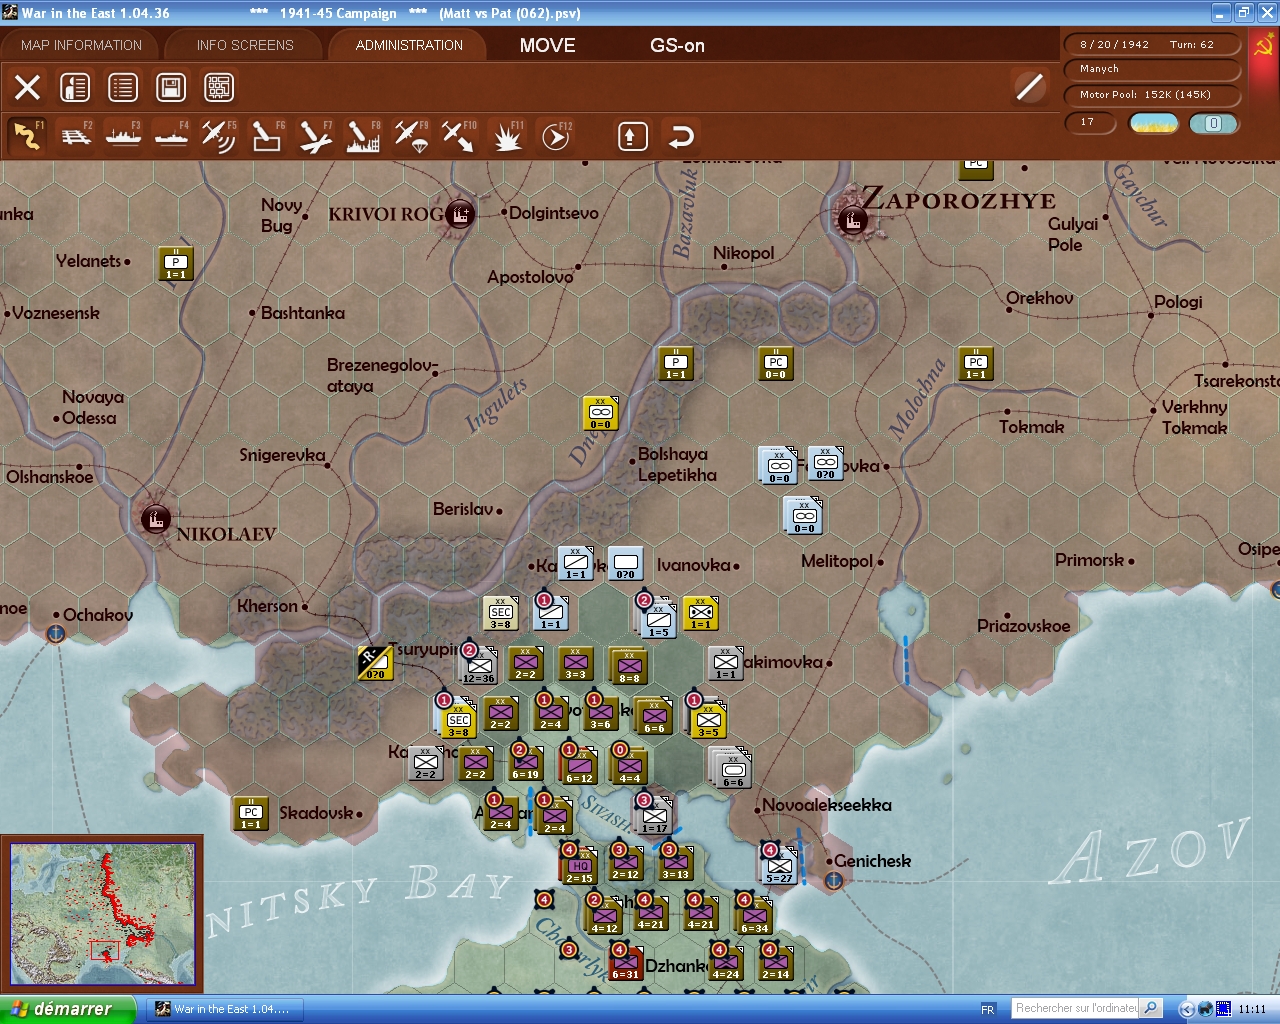The width and height of the screenshot is (1280, 1024).
Task: Select the ADMINISTRATION tab
Action: pos(409,45)
